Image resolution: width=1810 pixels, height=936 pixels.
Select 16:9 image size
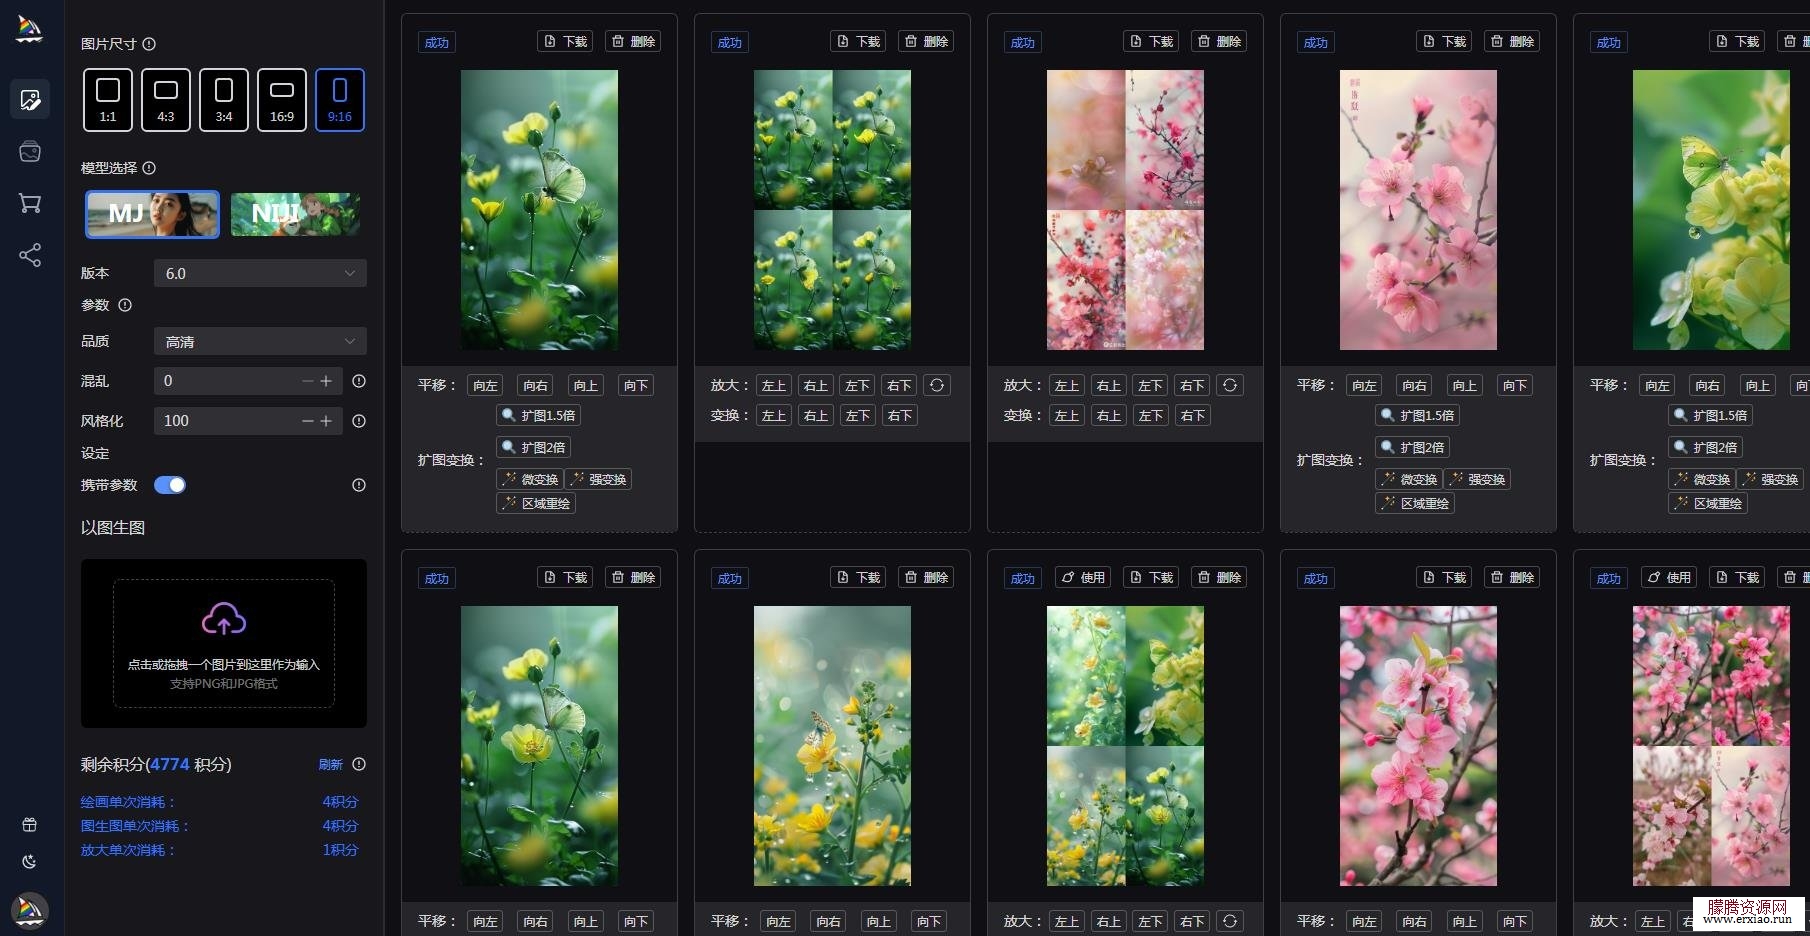coord(282,100)
